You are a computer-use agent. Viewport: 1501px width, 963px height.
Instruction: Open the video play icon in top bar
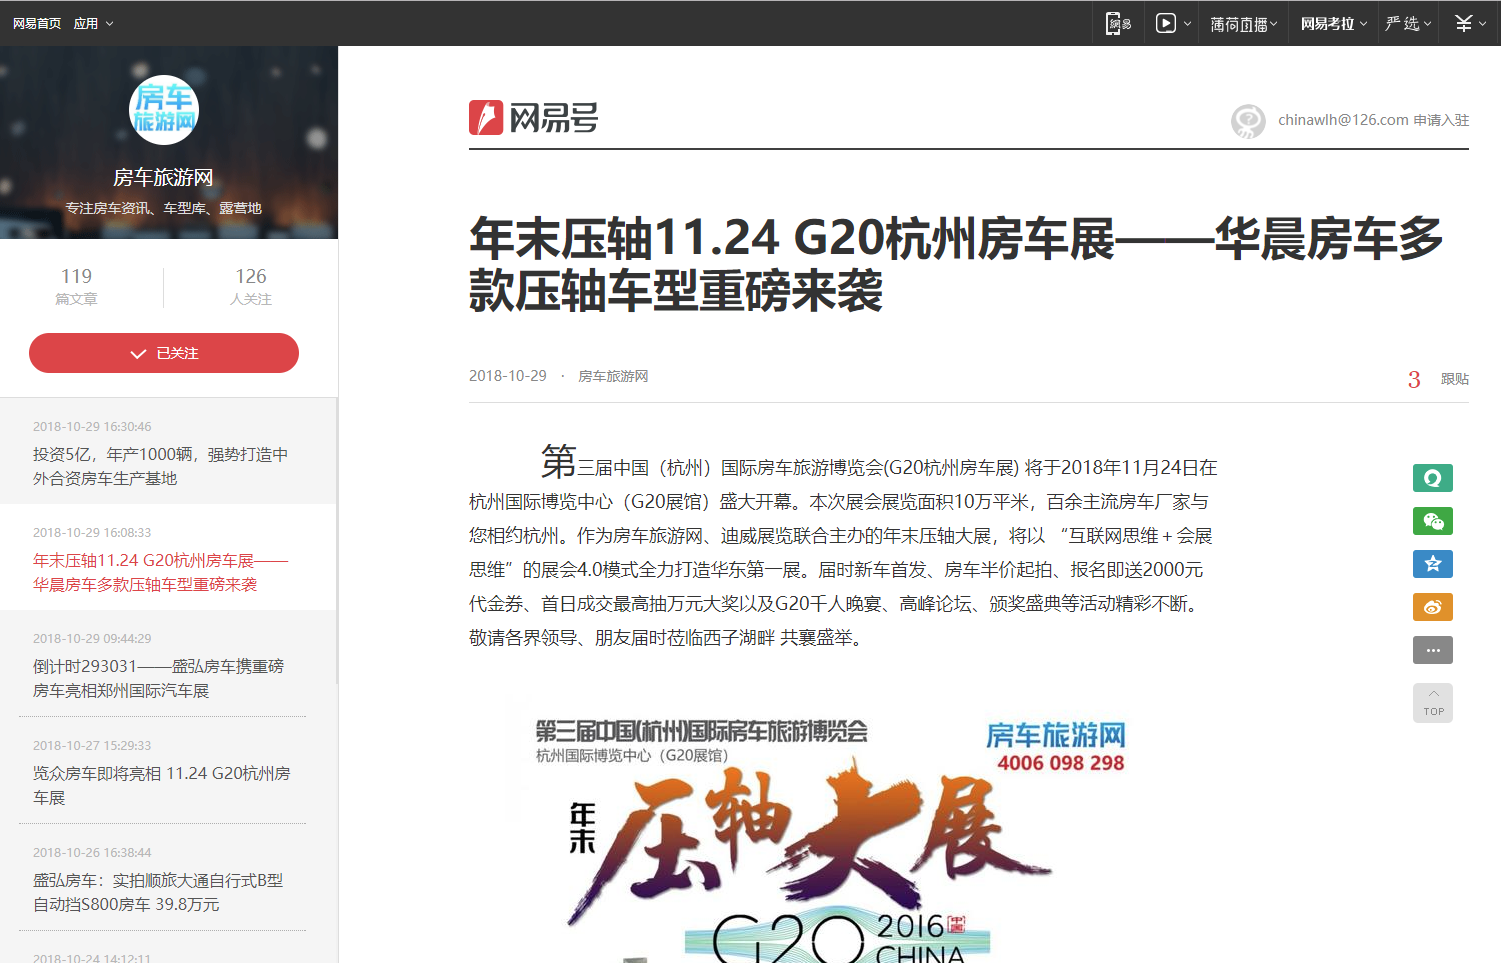1166,23
